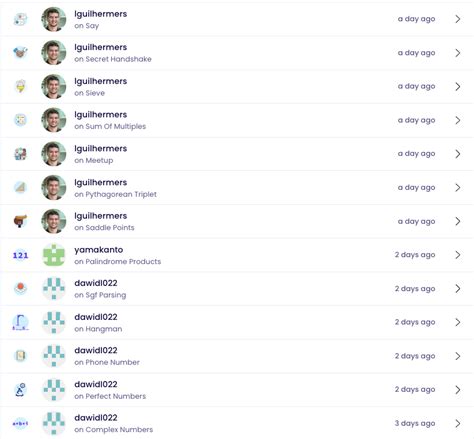Image resolution: width=474 pixels, height=439 pixels.
Task: Click the Hangman exercise icon
Action: click(x=20, y=322)
